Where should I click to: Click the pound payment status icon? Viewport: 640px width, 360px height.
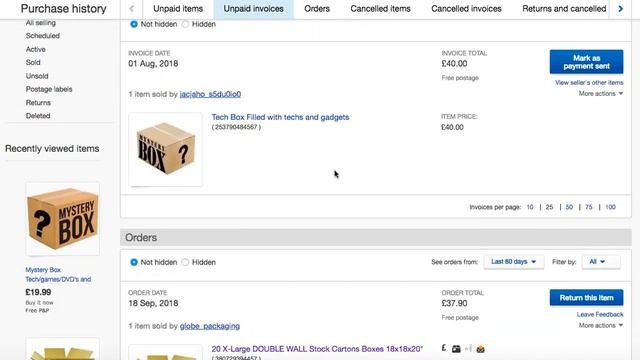click(x=444, y=348)
